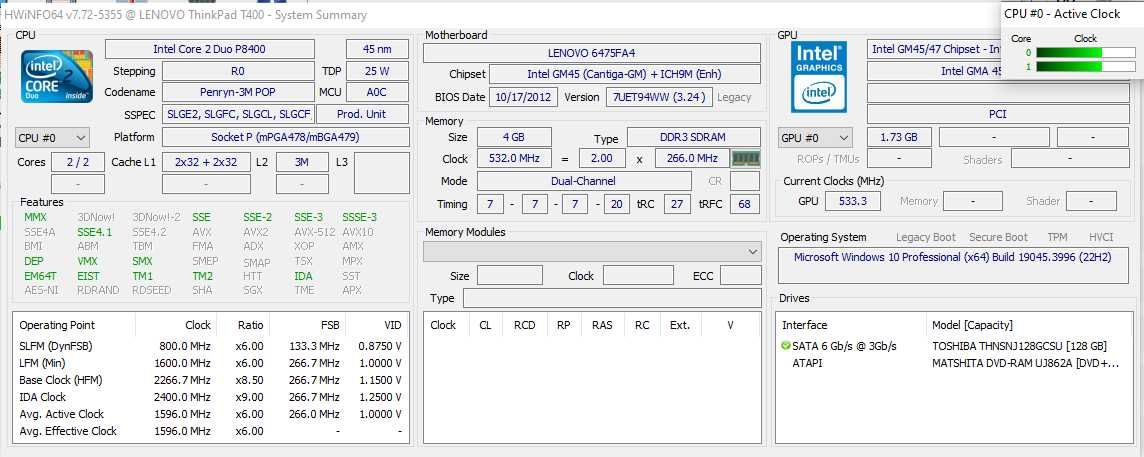Click the Socket P platform field

285,137
